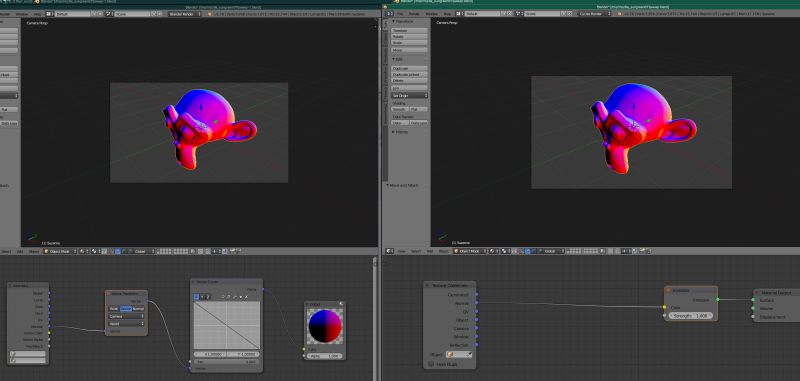This screenshot has height=381, width=800.
Task: Open the Blender Render engine dropdown
Action: tap(185, 14)
